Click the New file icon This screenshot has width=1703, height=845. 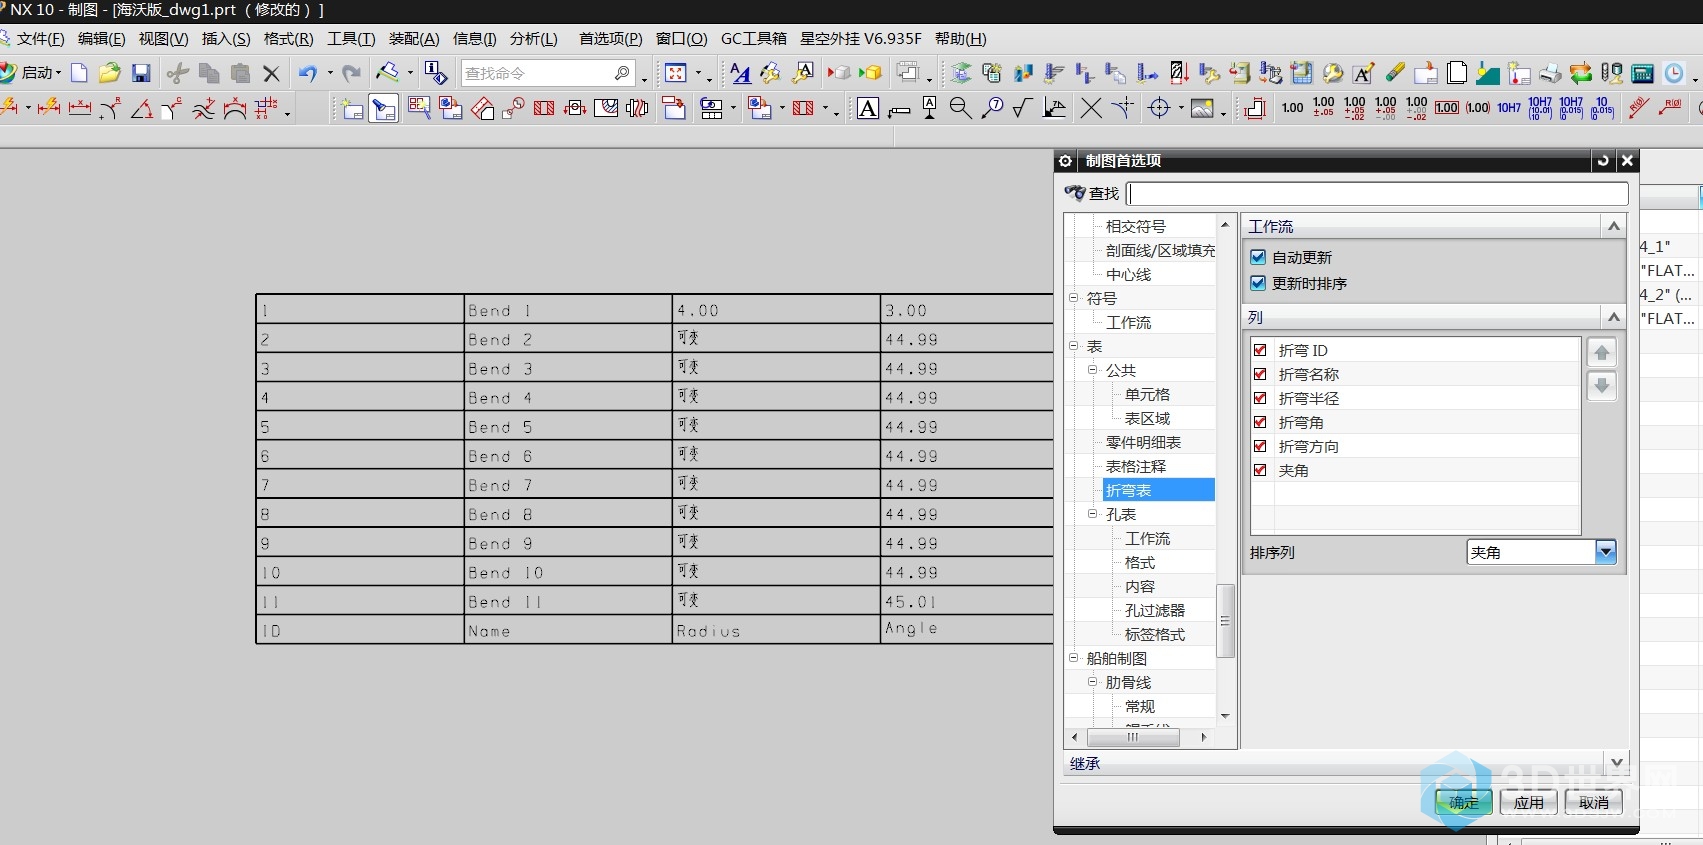[79, 73]
